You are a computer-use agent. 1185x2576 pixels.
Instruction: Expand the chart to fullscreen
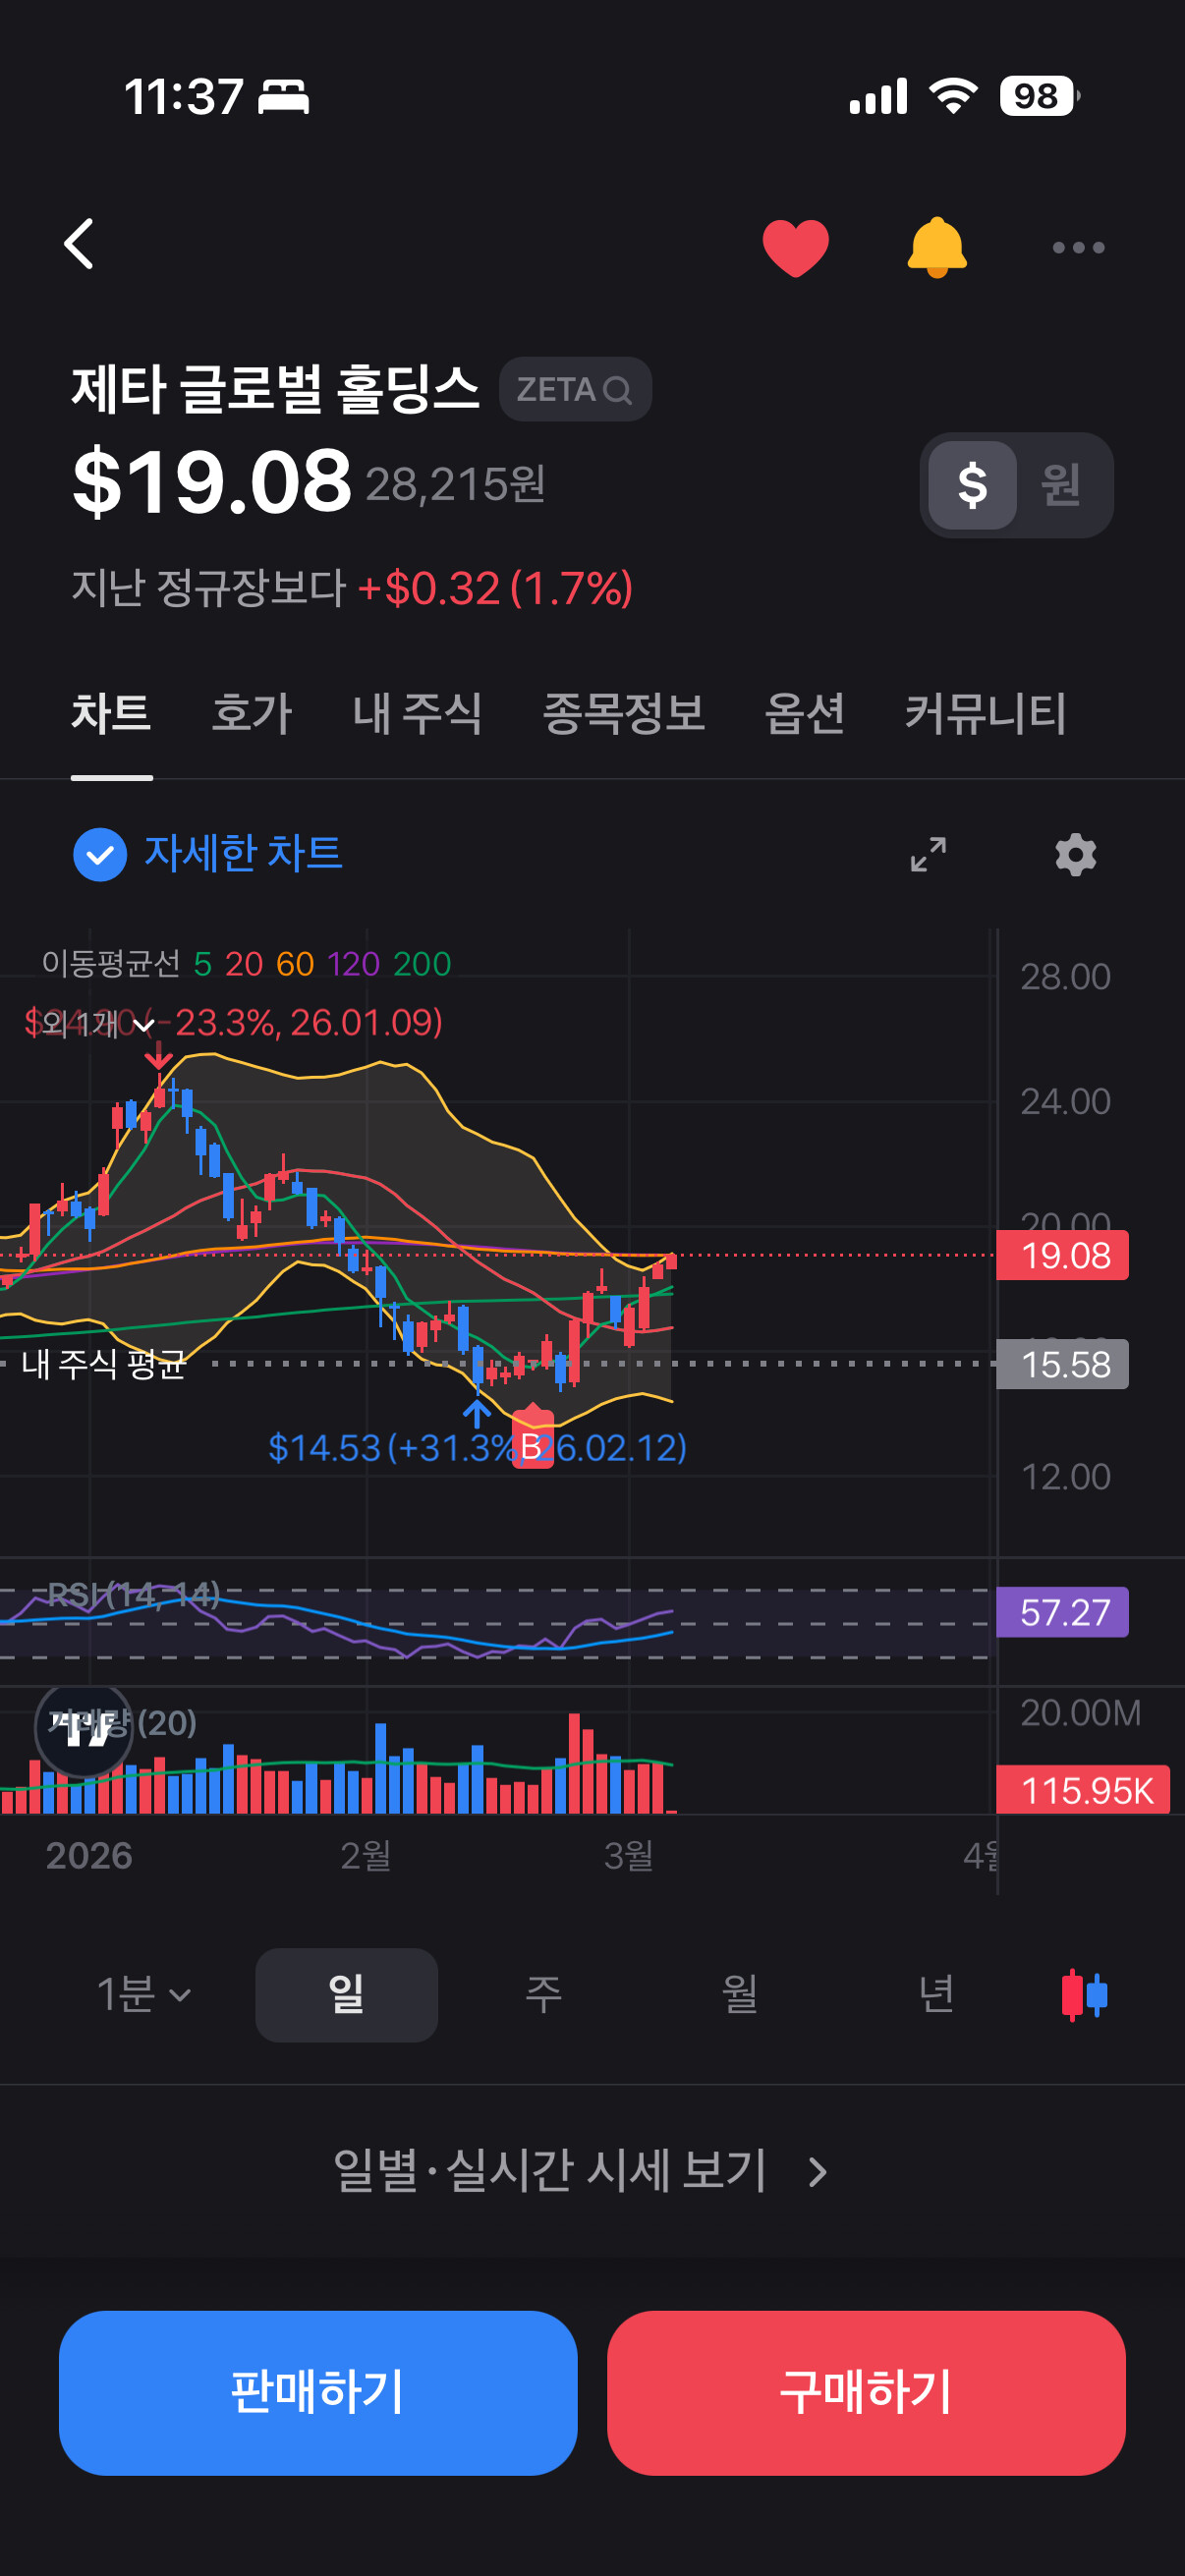(x=928, y=855)
